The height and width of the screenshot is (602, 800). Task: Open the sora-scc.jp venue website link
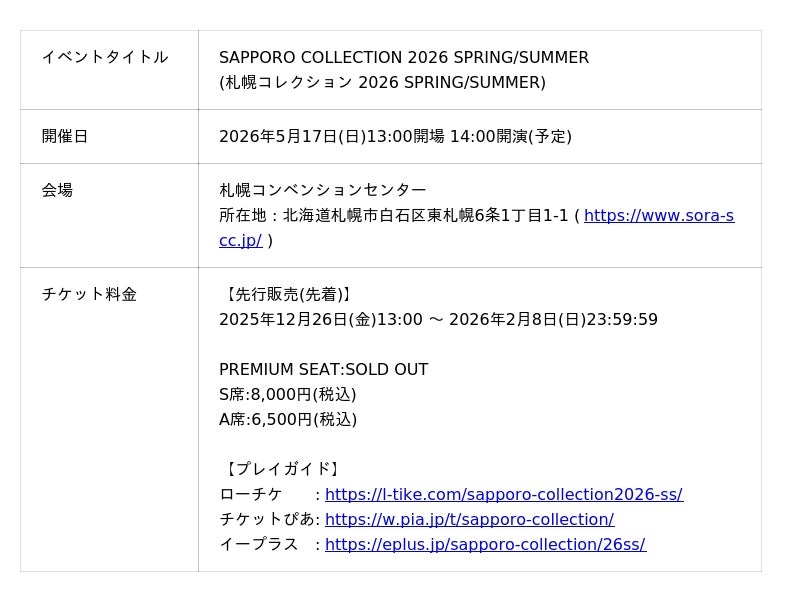click(658, 216)
